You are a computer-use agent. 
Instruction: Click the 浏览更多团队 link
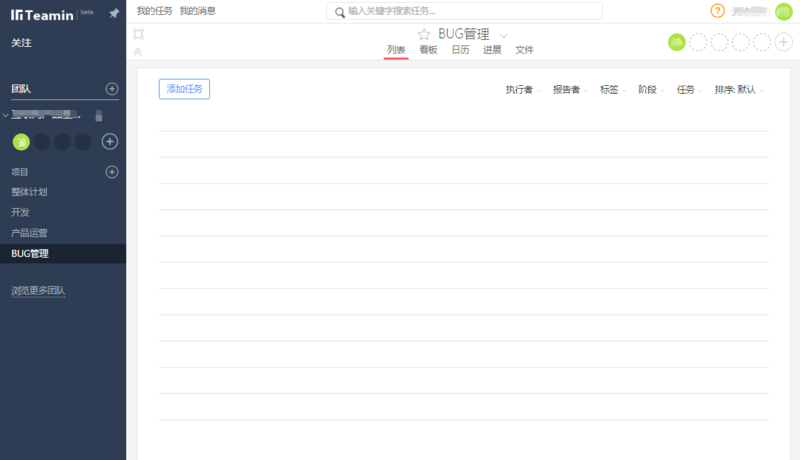click(x=38, y=291)
